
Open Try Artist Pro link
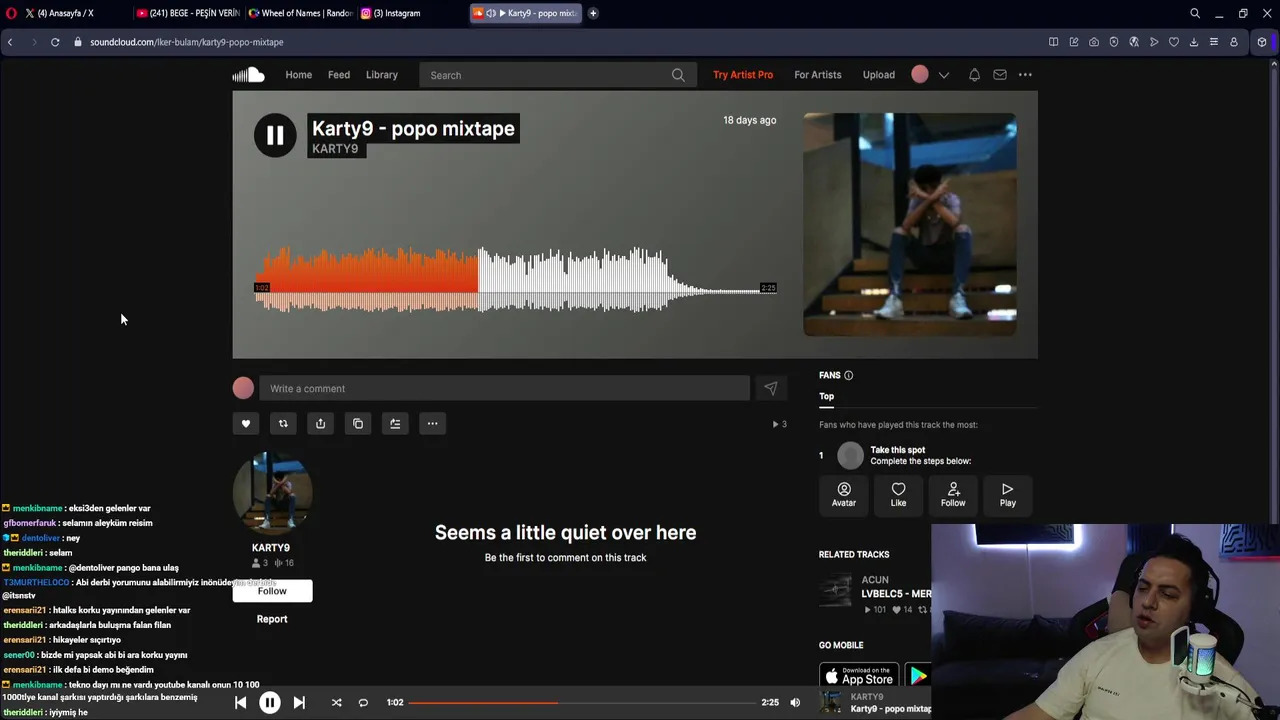pyautogui.click(x=743, y=75)
